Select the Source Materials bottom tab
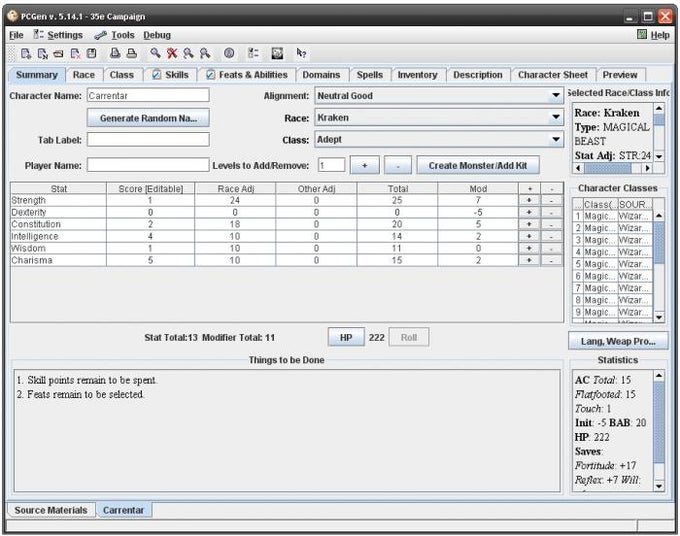This screenshot has width=680, height=536. tap(50, 510)
